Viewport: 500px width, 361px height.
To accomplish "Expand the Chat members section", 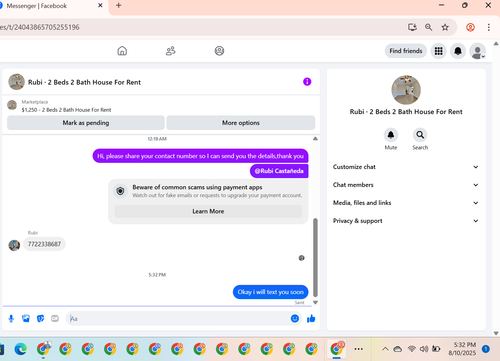I will click(406, 185).
